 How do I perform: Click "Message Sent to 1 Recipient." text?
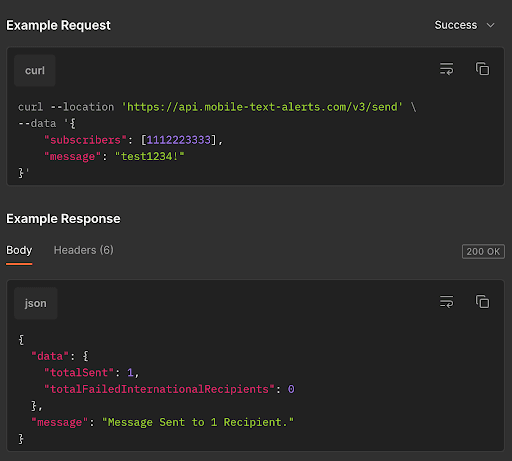(x=198, y=422)
